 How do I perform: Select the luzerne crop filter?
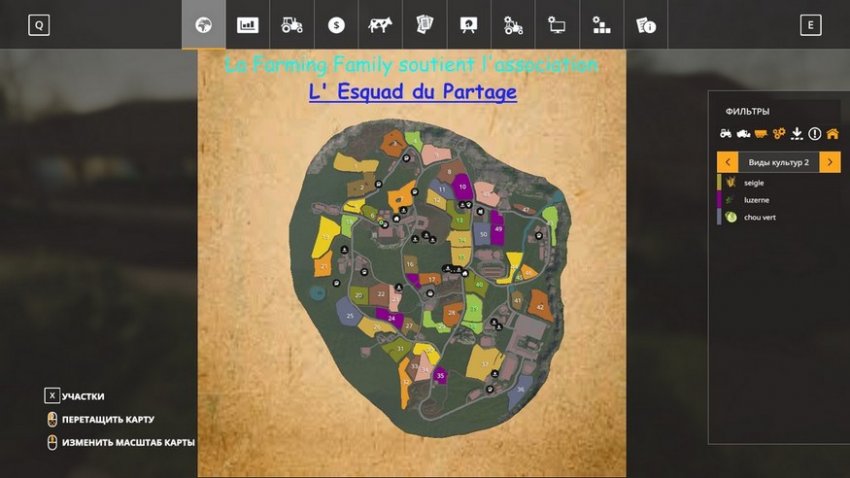pos(755,200)
